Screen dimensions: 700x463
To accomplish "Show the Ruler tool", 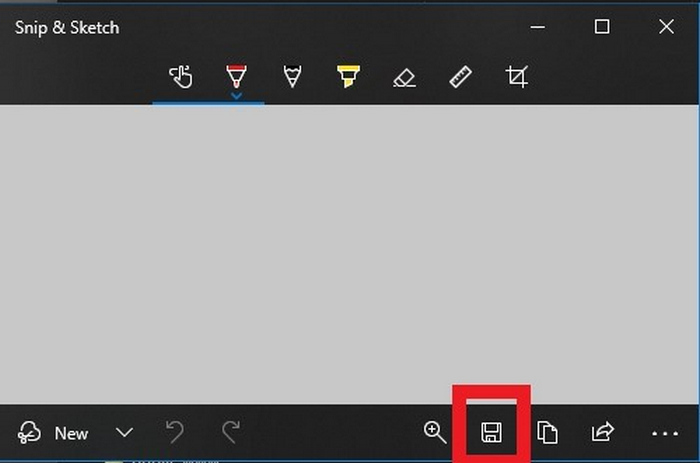I will [x=460, y=77].
